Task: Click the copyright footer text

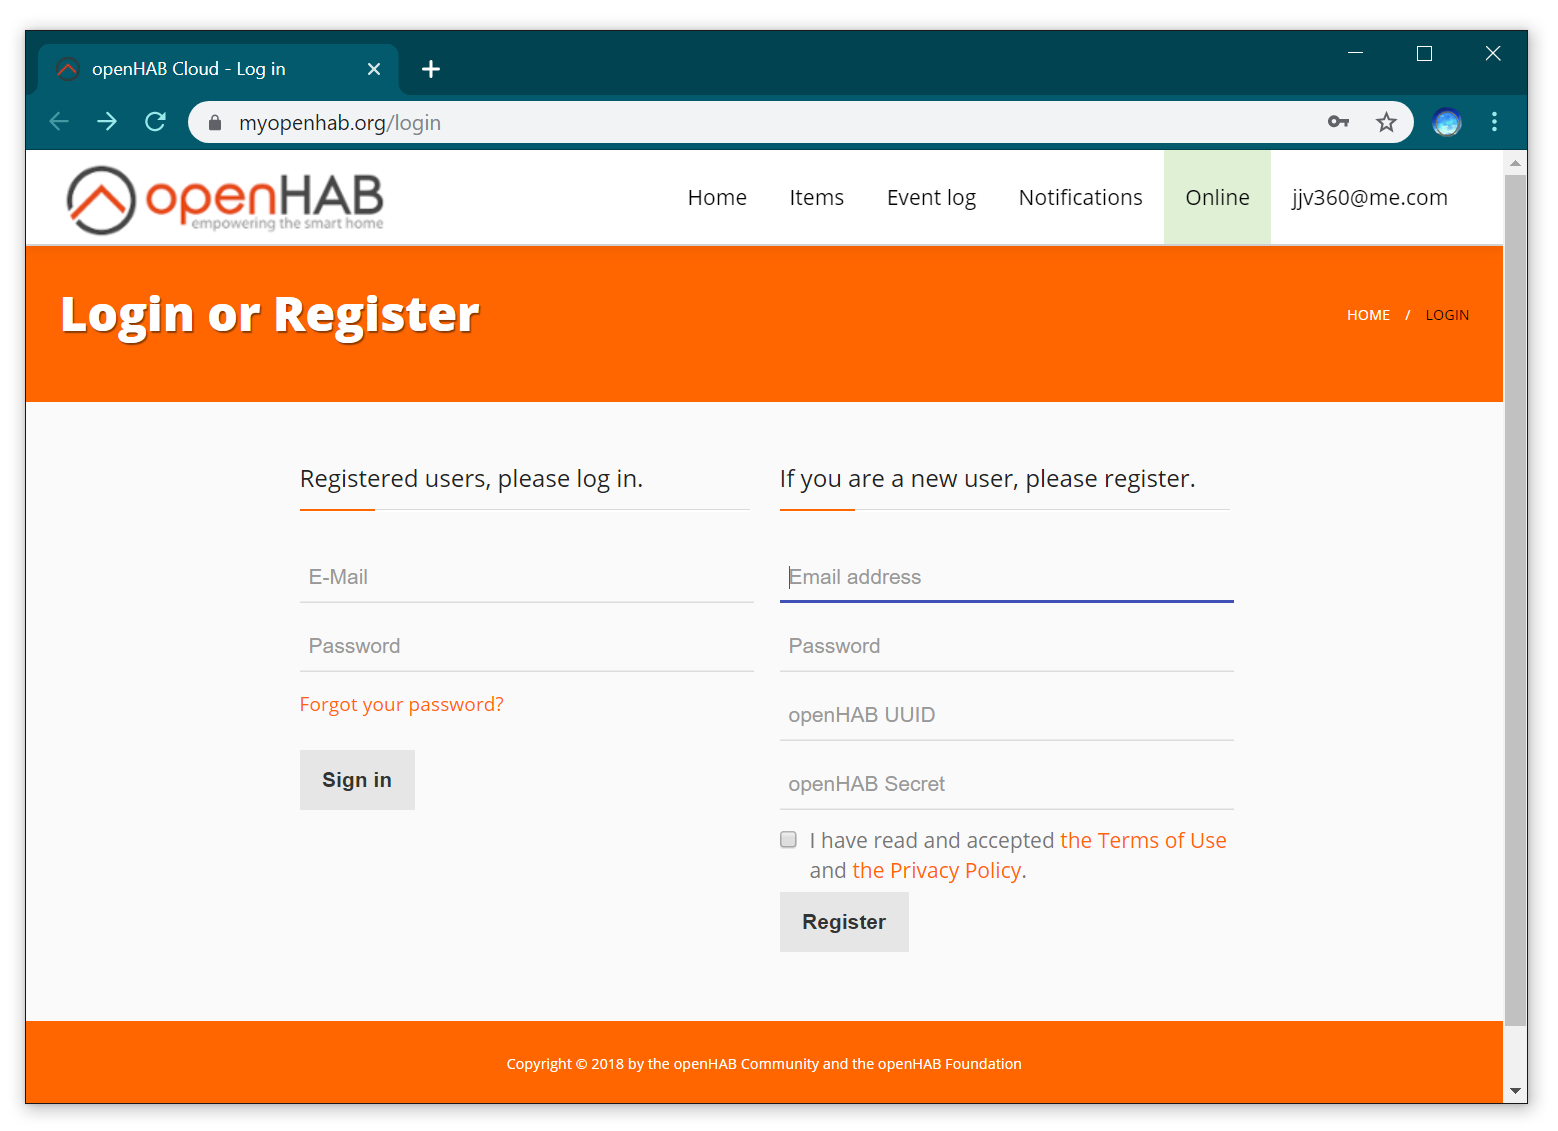Action: coord(764,1064)
